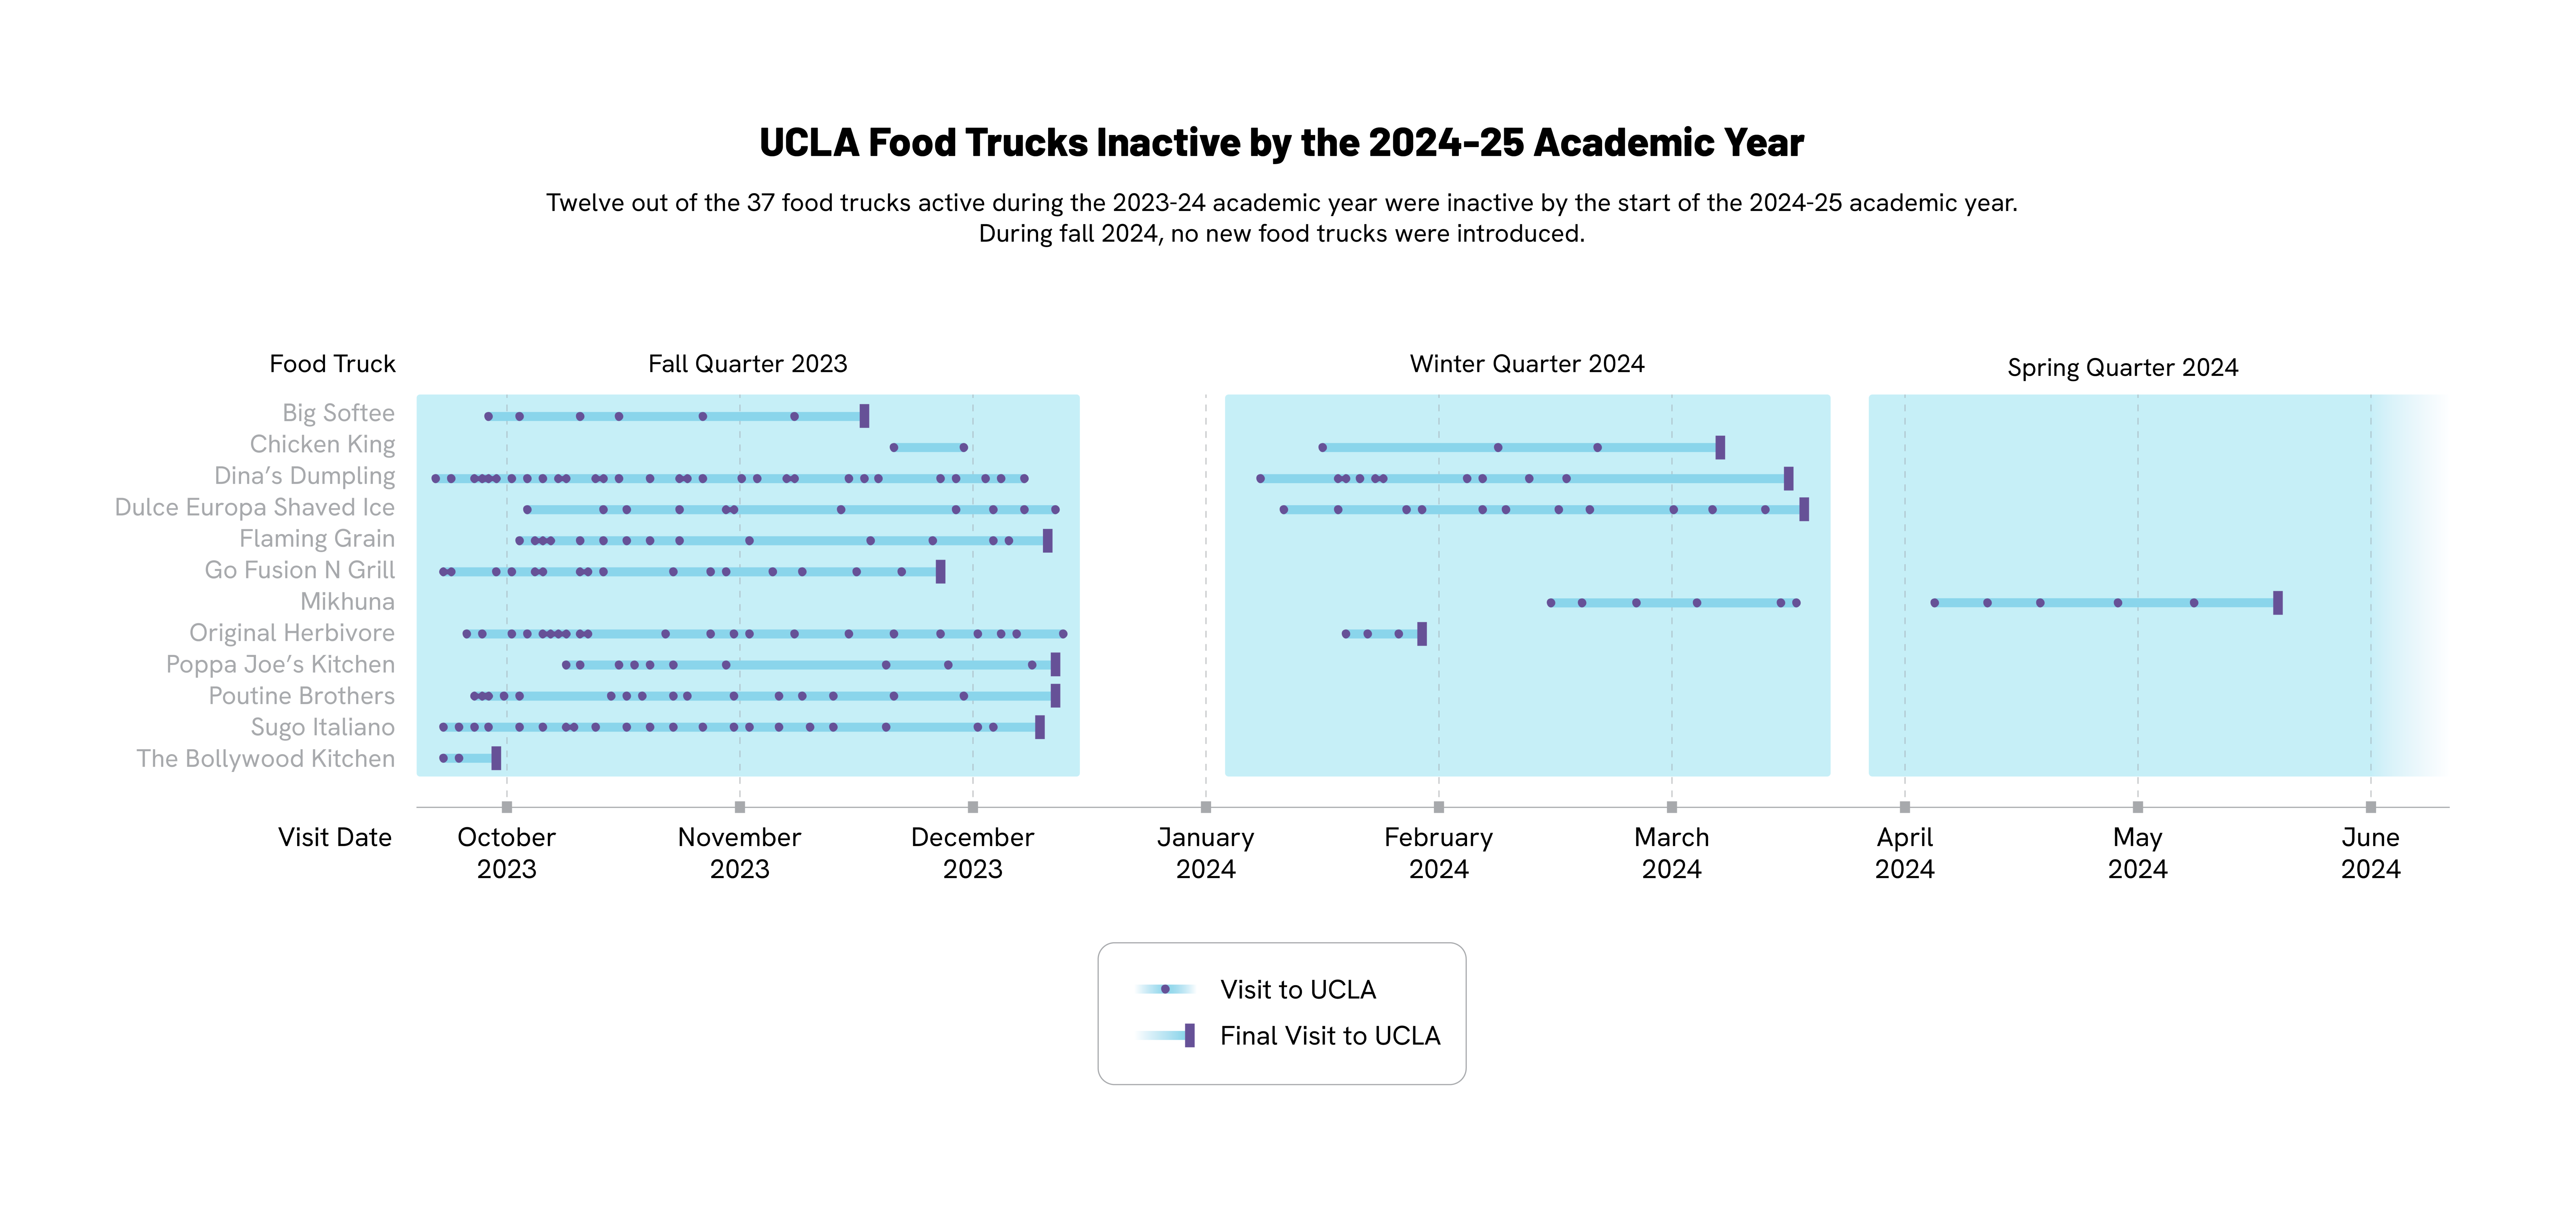This screenshot has width=2576, height=1206.
Task: Click the Spring Quarter 2024 heading
Action: [x=2122, y=368]
